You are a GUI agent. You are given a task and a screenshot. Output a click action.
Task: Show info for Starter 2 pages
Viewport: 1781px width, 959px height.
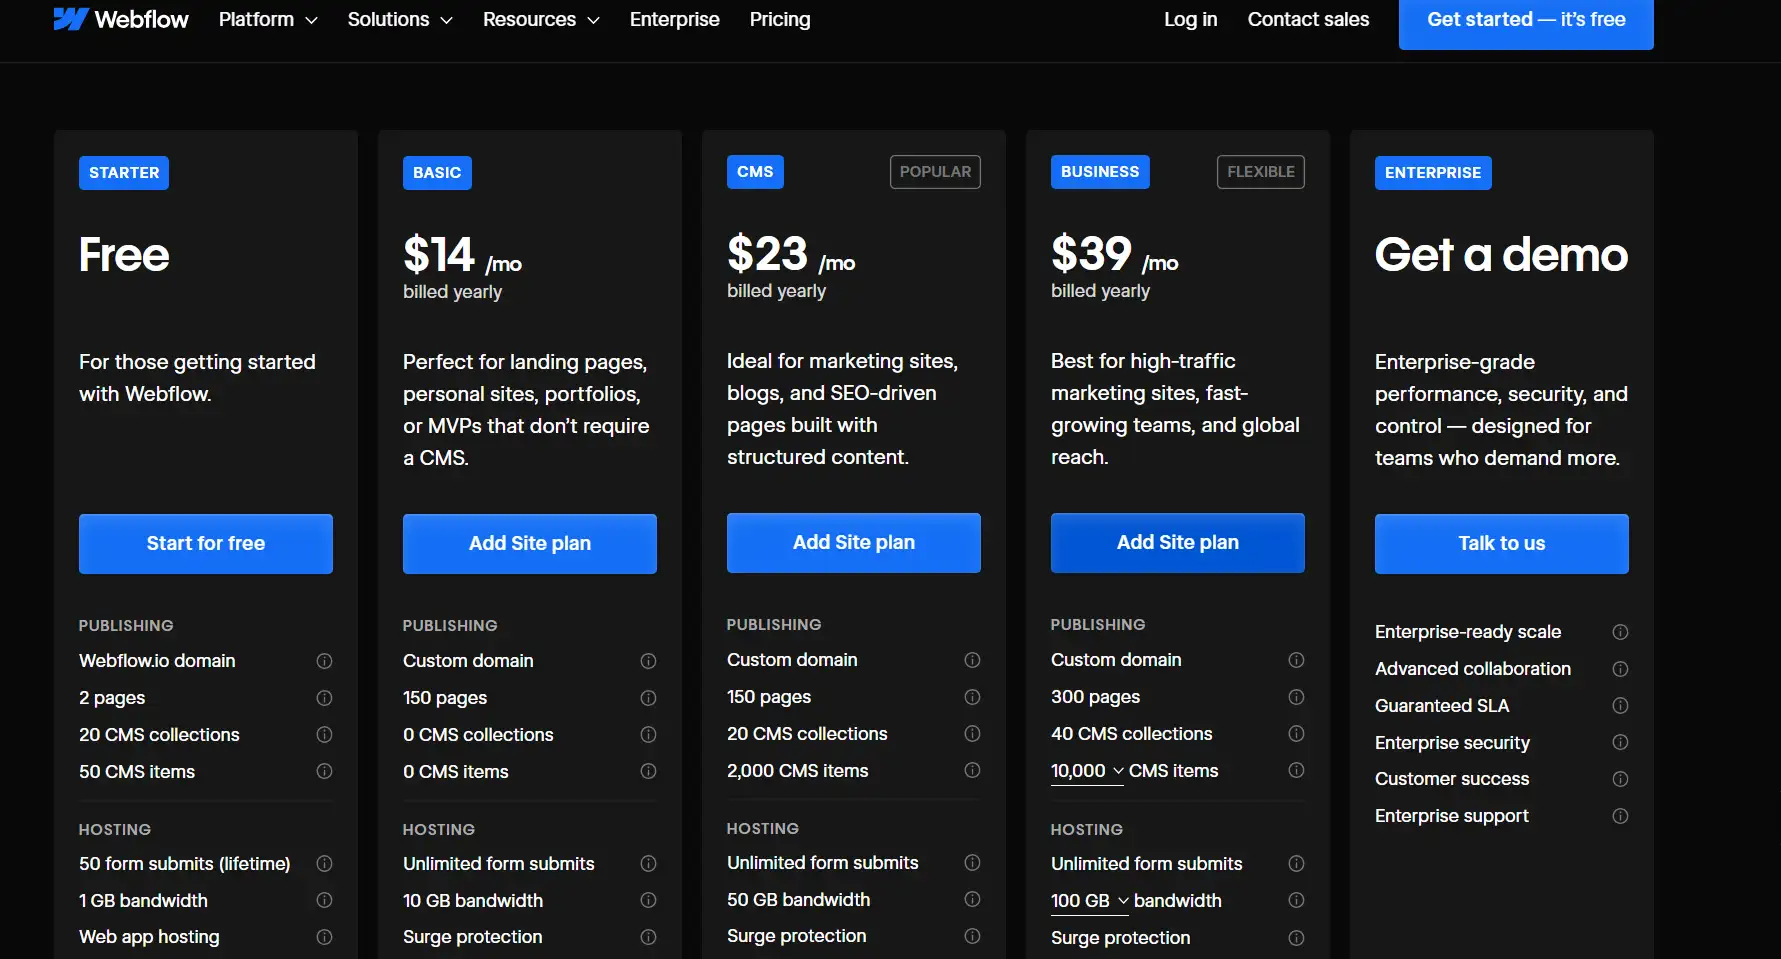tap(324, 698)
